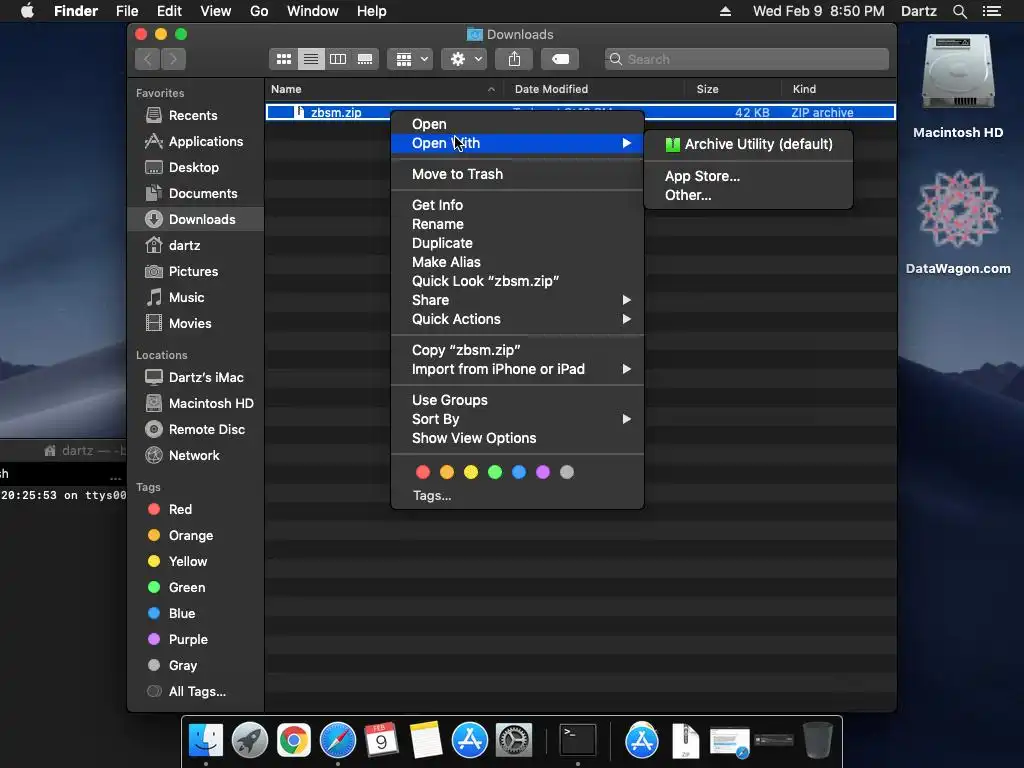Open Terminal from the Dock
The image size is (1024, 768).
click(x=578, y=741)
